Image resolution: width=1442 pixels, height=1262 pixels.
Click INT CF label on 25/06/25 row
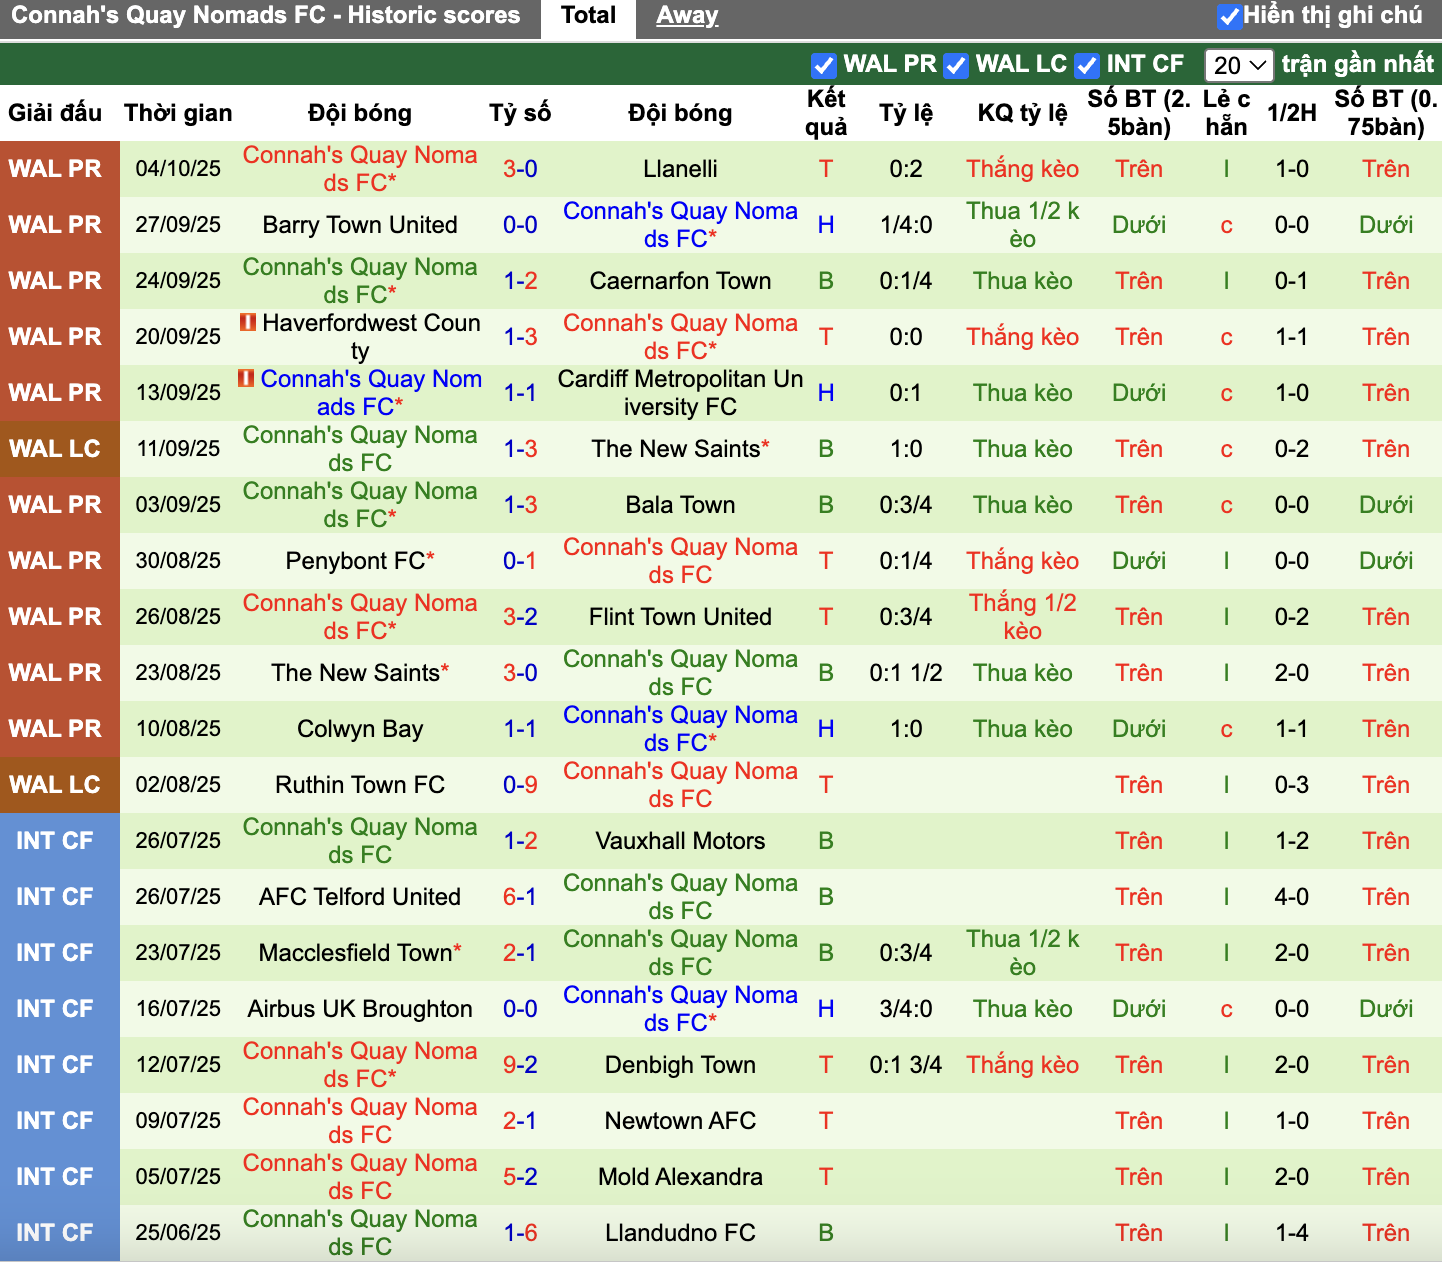click(x=55, y=1233)
